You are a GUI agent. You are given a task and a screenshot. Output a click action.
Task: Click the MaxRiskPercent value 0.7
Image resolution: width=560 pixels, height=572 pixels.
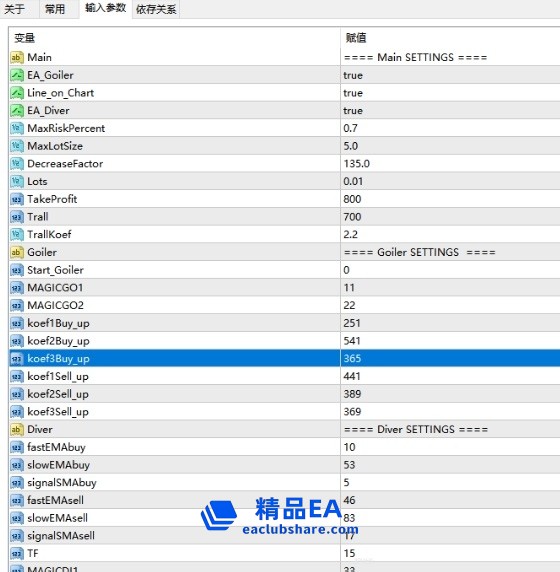point(350,128)
